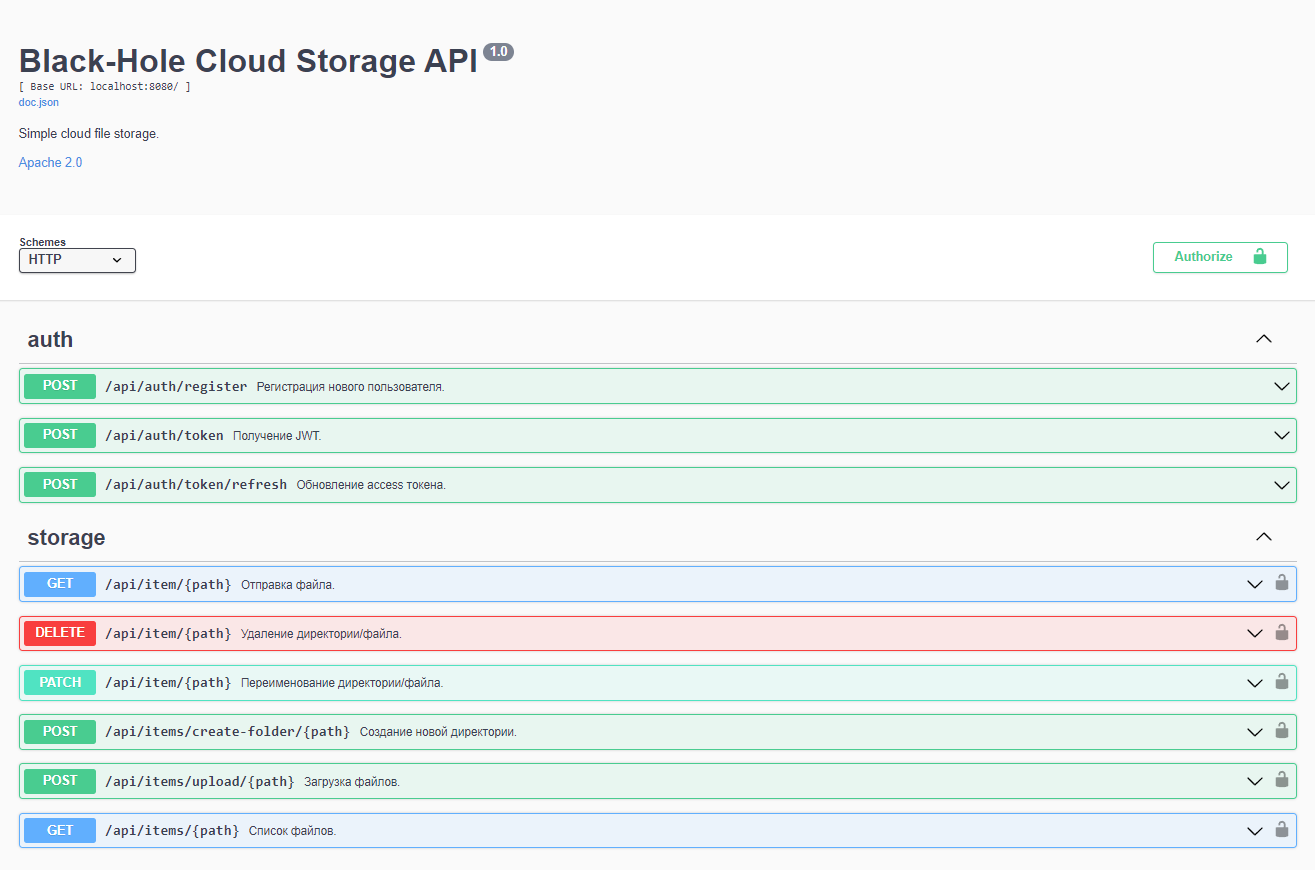Click the /api/items/upload/{path} endpoint path
This screenshot has width=1315, height=870.
[x=199, y=781]
